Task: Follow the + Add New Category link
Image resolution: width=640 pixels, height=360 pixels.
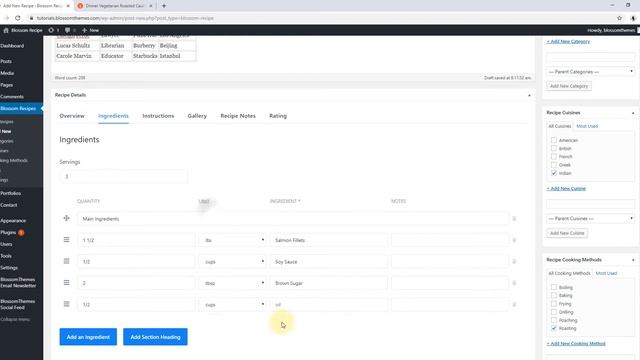Action: coord(568,41)
